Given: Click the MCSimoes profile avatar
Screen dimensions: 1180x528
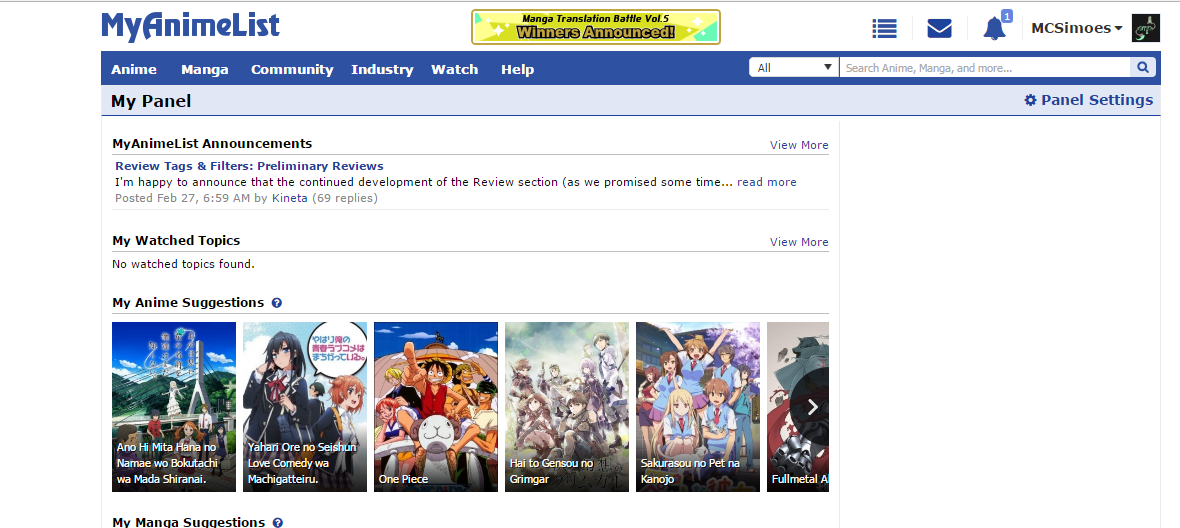Looking at the screenshot, I should point(1145,28).
